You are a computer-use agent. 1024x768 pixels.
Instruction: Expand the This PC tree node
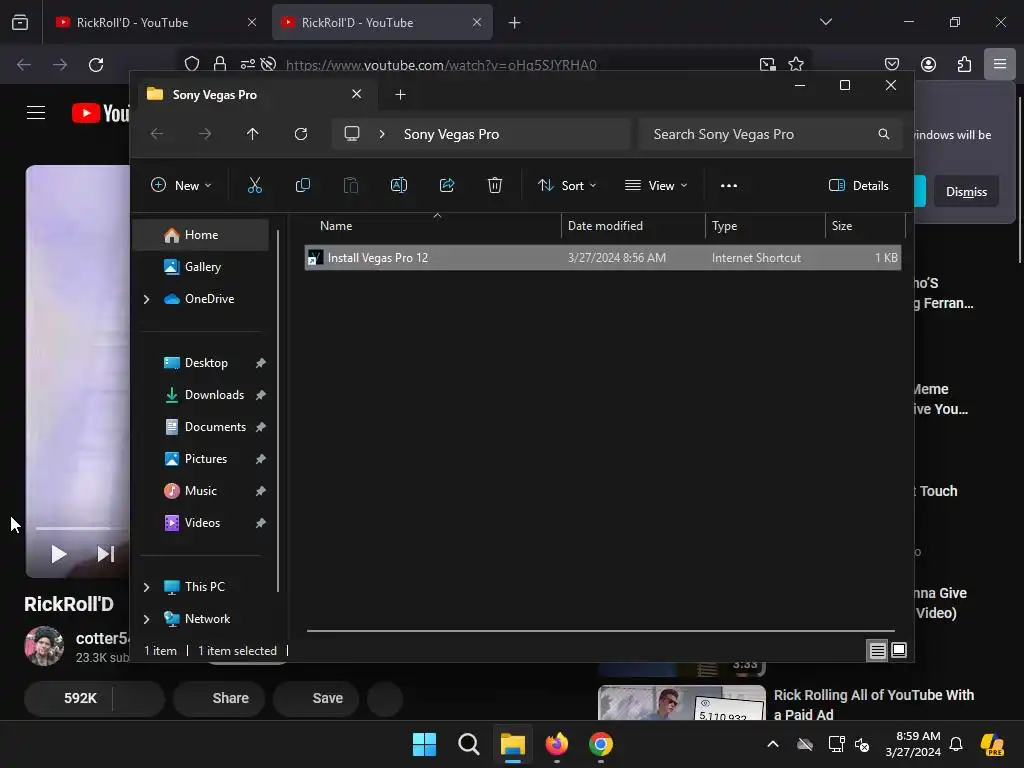pos(146,587)
